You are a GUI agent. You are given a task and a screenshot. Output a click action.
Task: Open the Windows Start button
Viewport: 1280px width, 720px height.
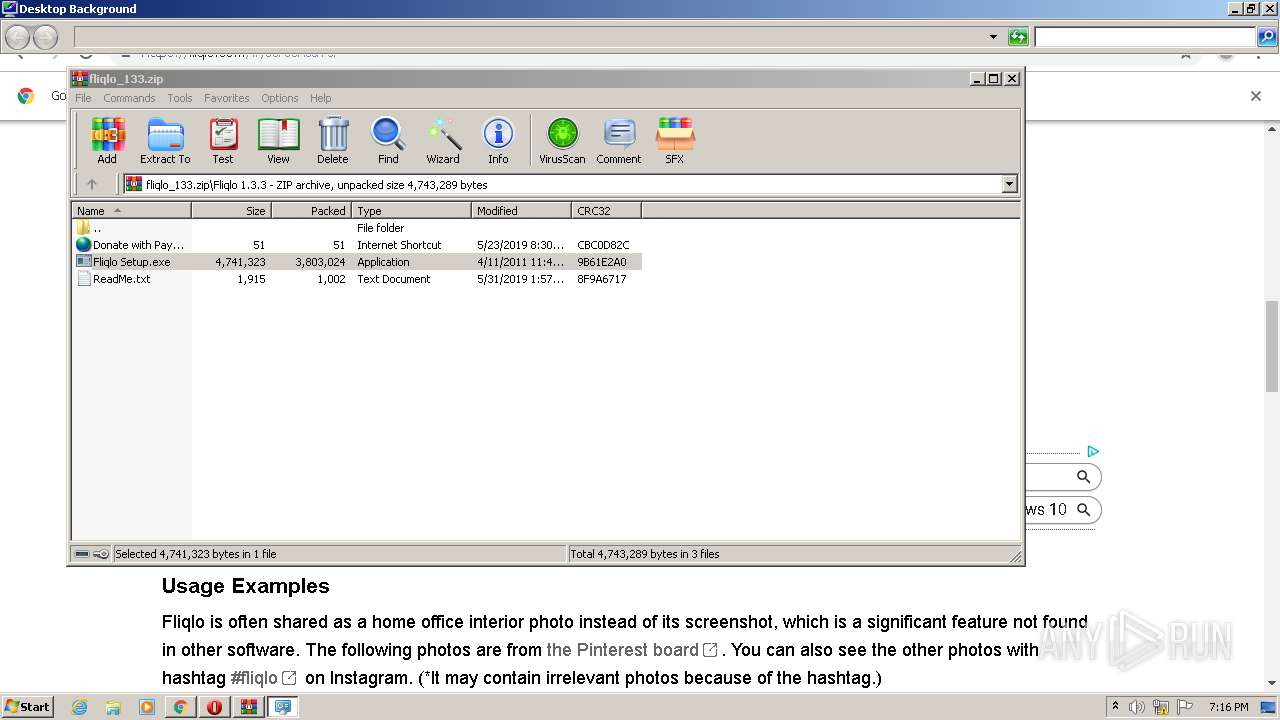[x=27, y=707]
